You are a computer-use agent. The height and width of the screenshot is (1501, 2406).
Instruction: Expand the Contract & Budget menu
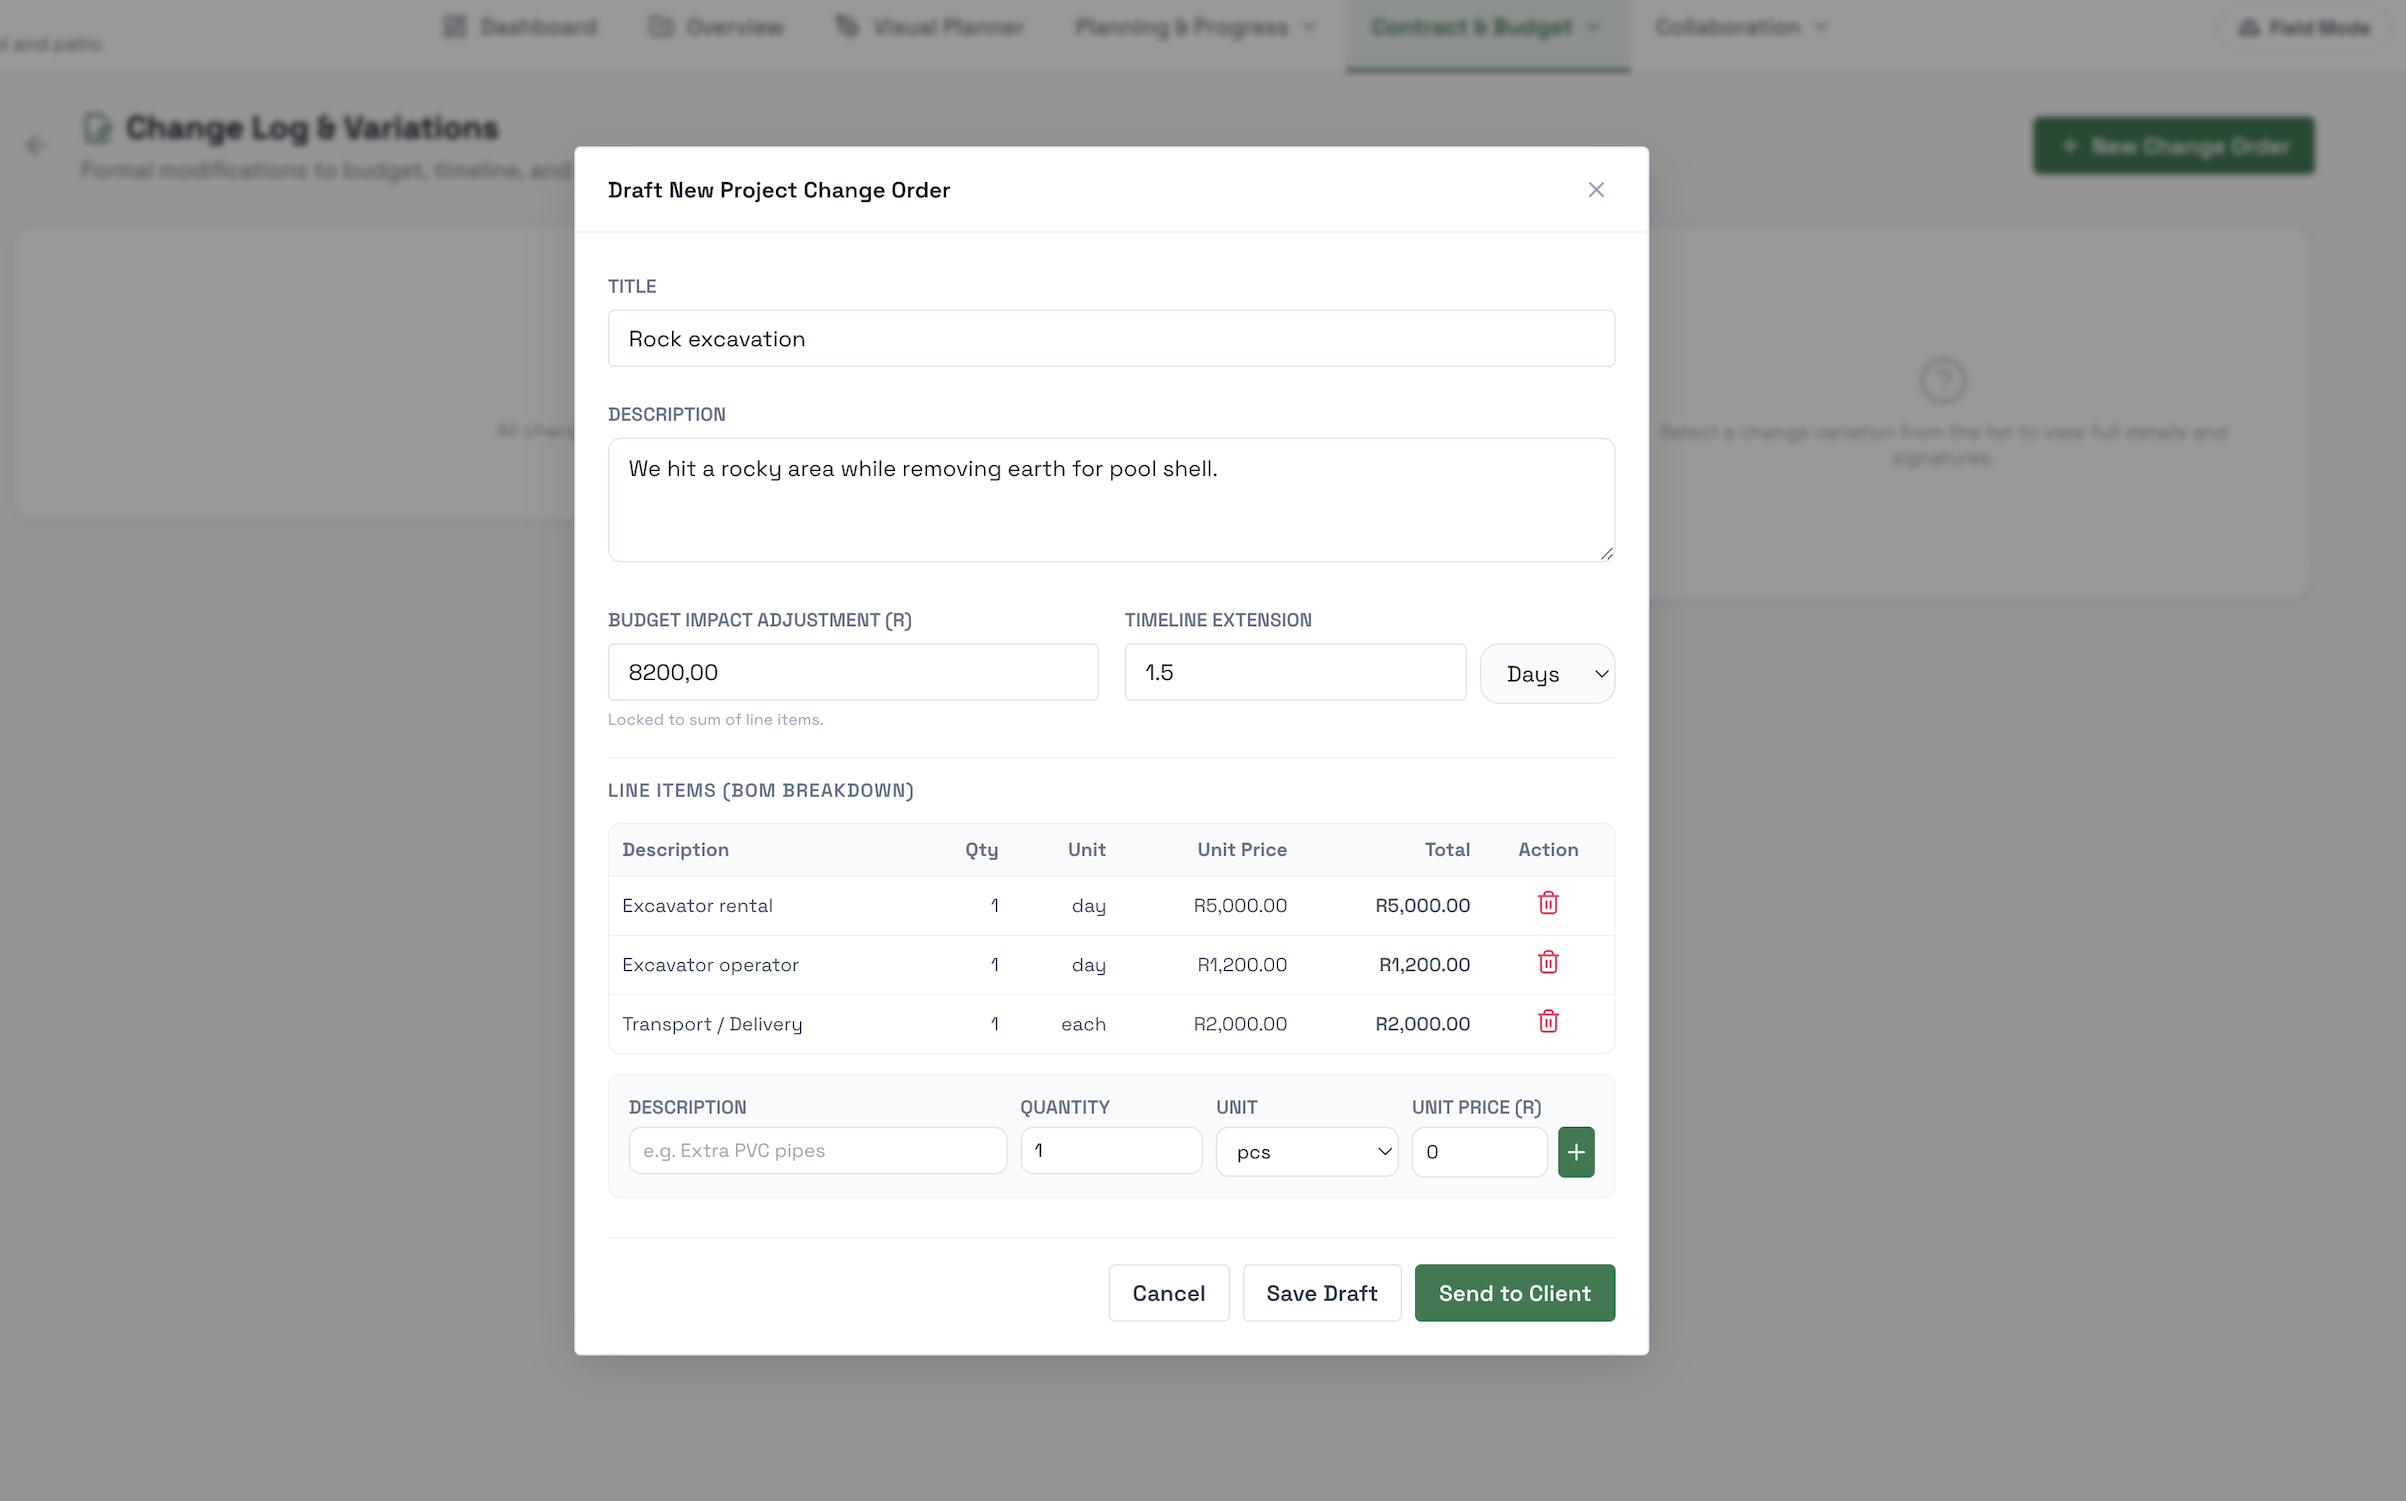click(x=1487, y=27)
